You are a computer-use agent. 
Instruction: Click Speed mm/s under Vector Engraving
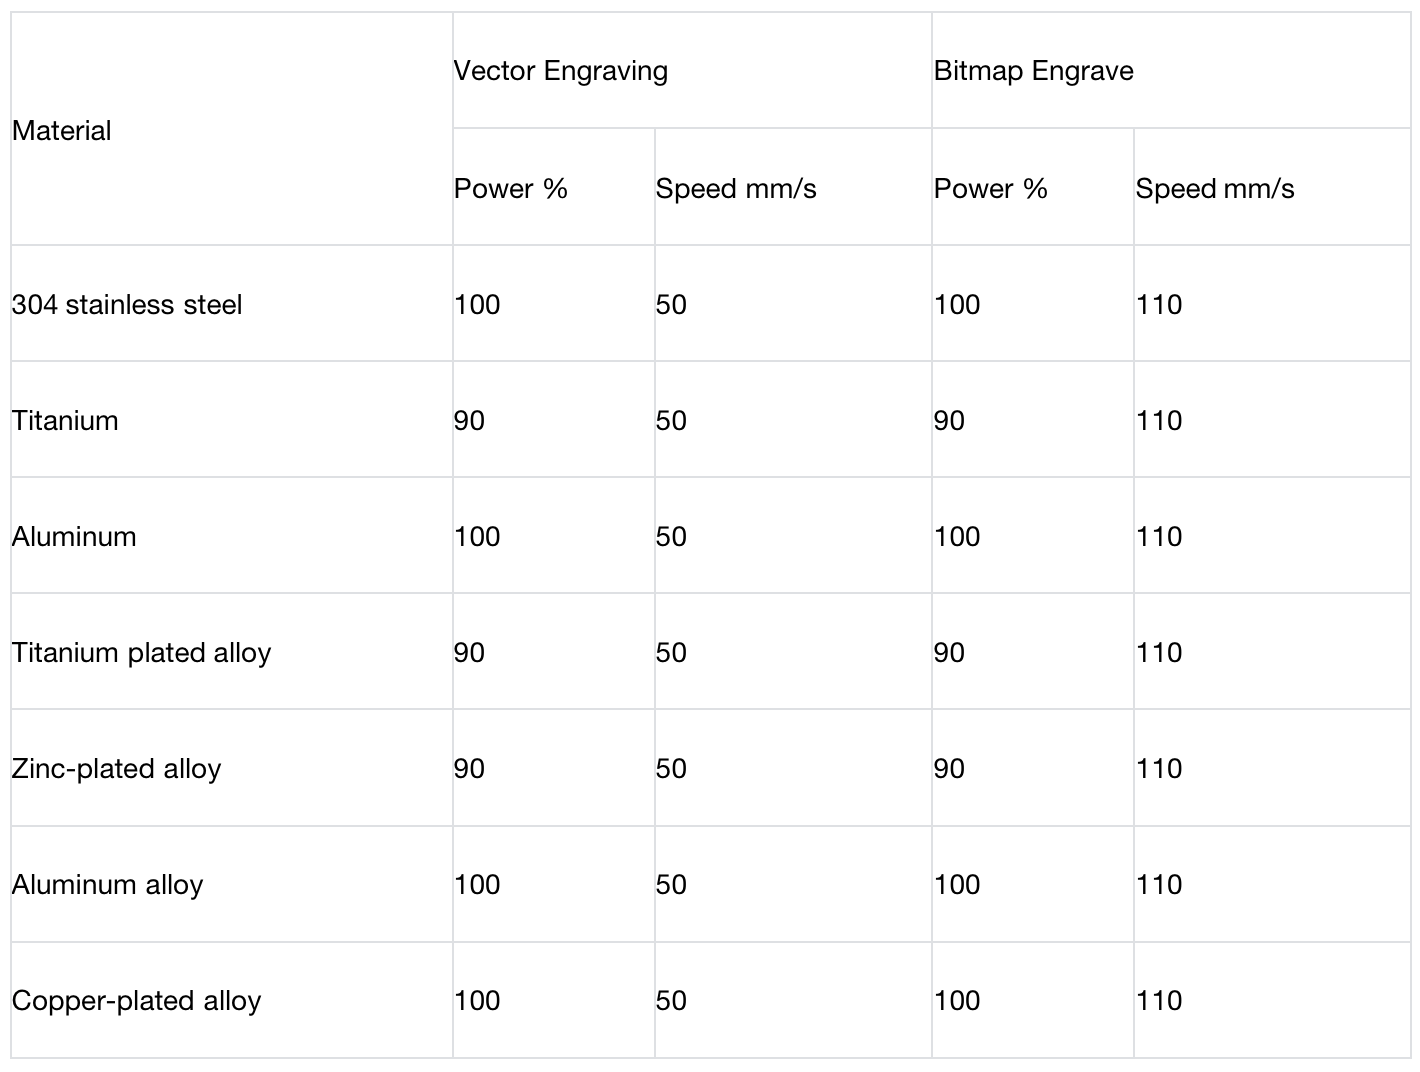736,189
